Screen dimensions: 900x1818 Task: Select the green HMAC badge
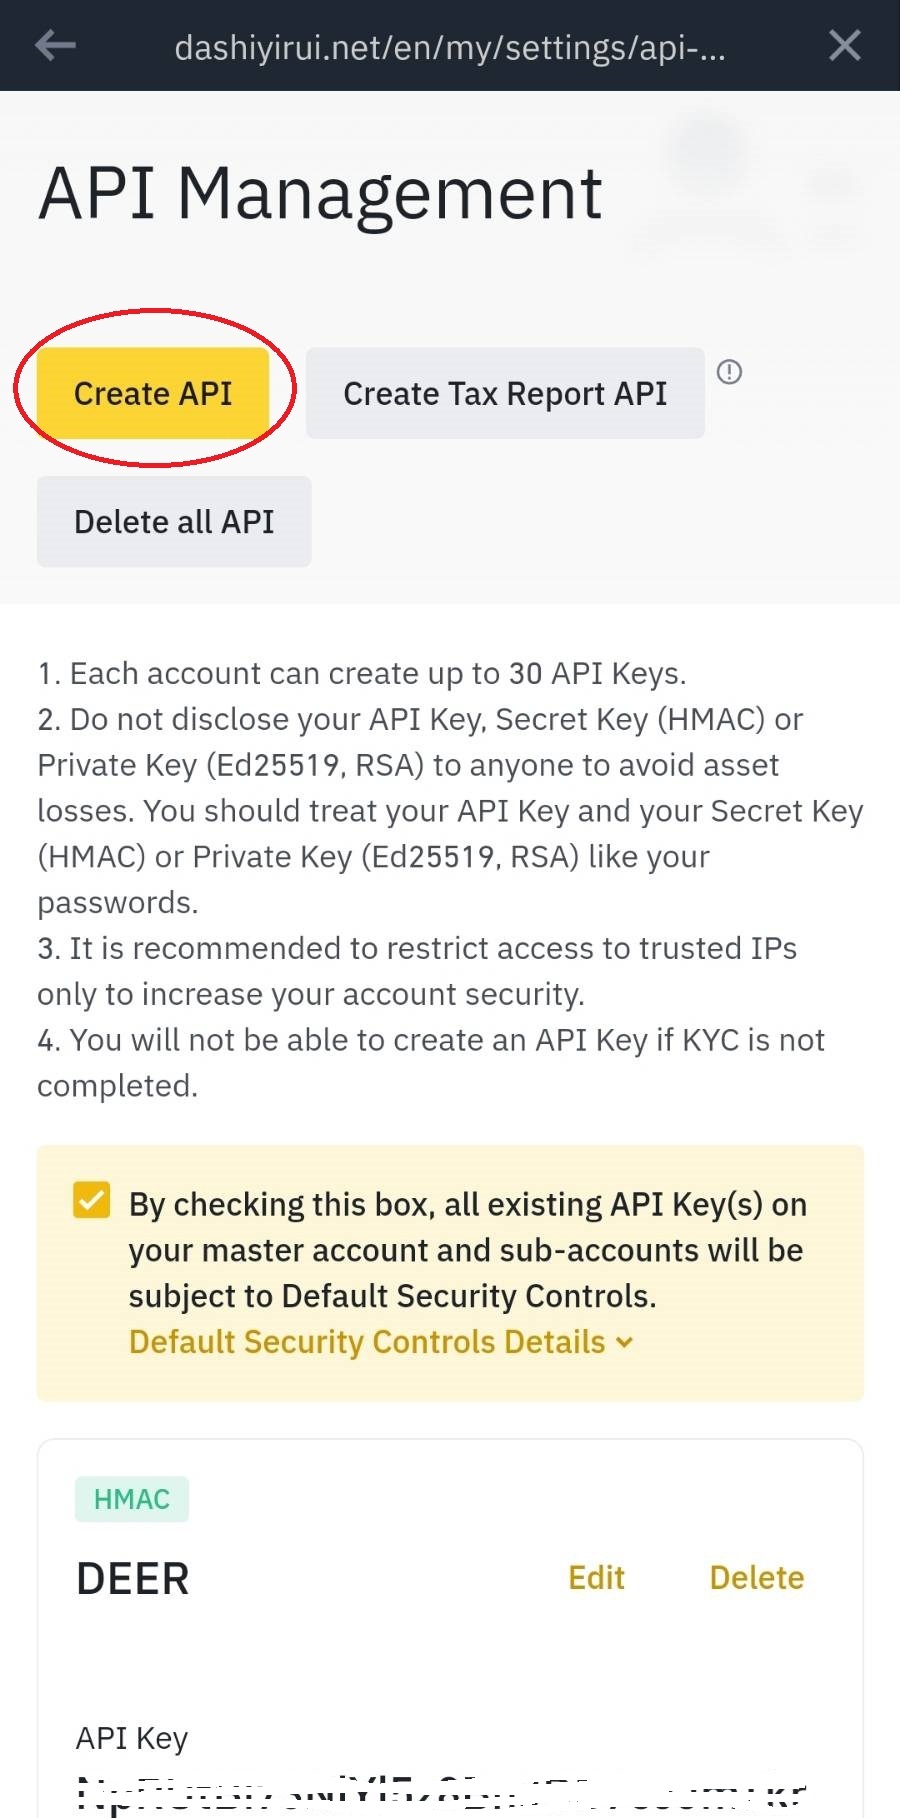pos(132,1499)
